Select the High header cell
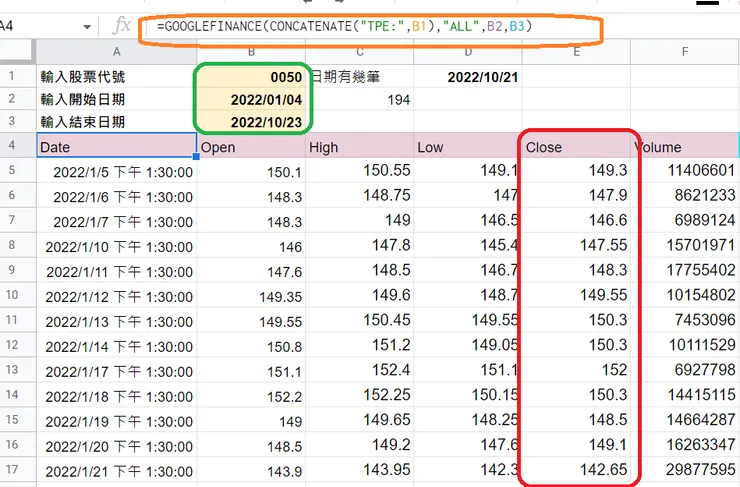 coord(360,145)
